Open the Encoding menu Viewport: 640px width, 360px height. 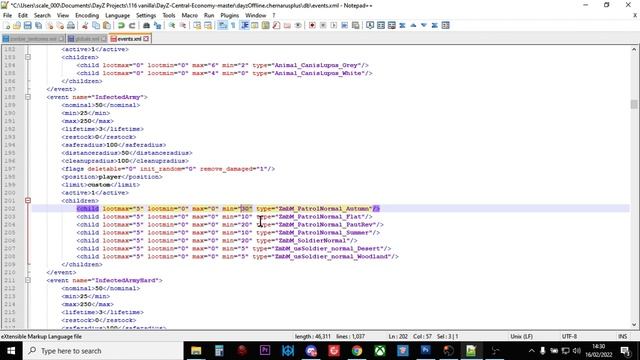[x=87, y=15]
